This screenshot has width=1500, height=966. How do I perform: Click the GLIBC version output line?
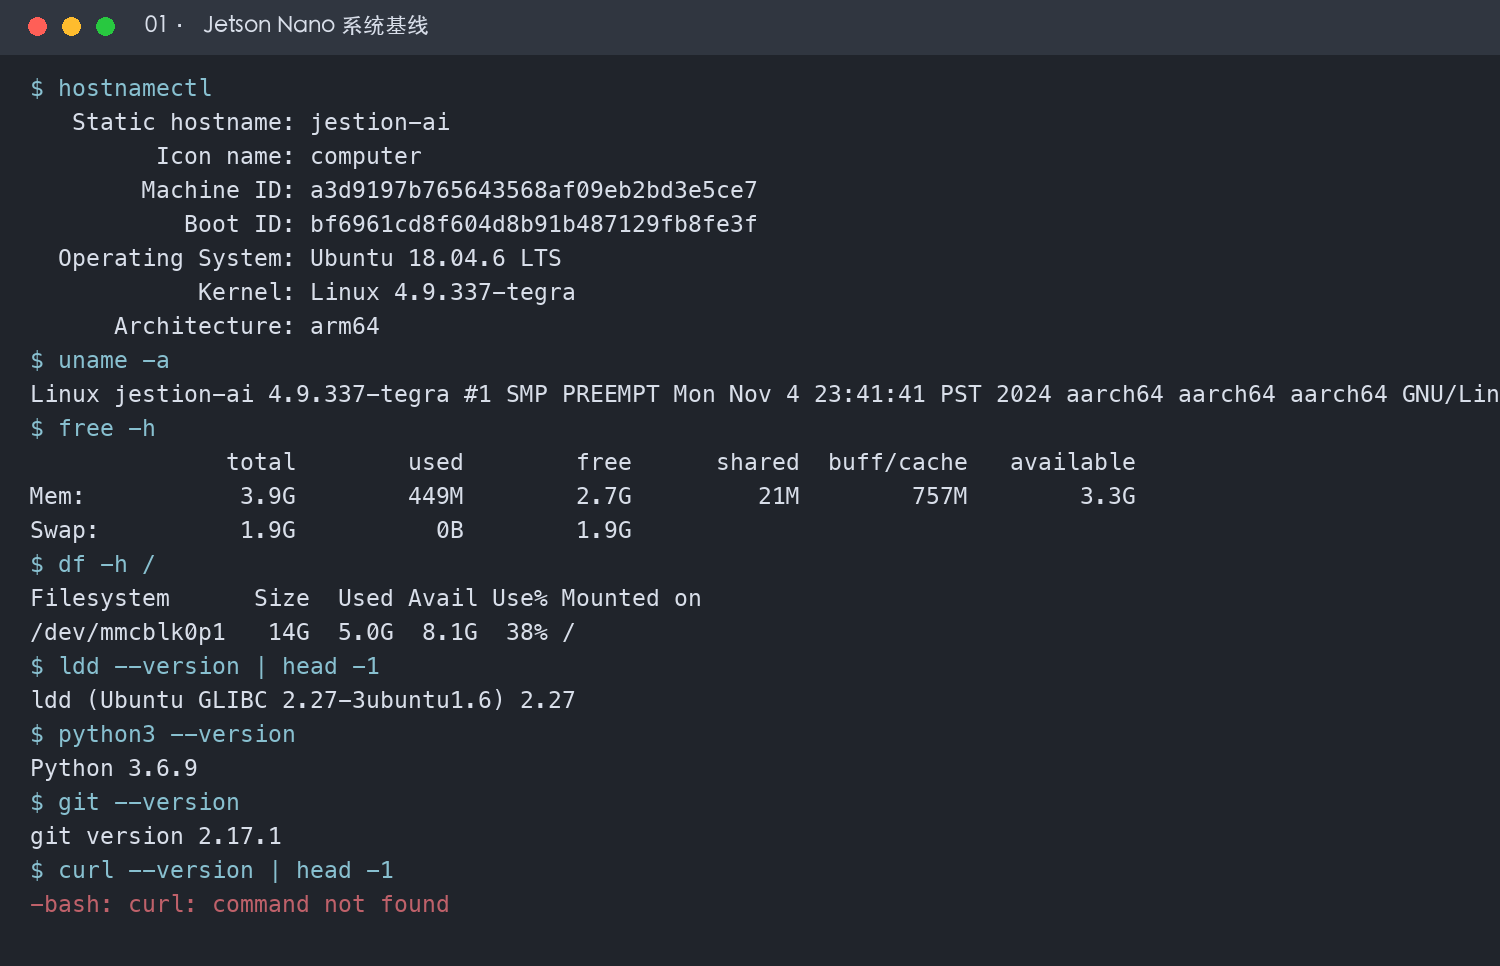point(303,700)
